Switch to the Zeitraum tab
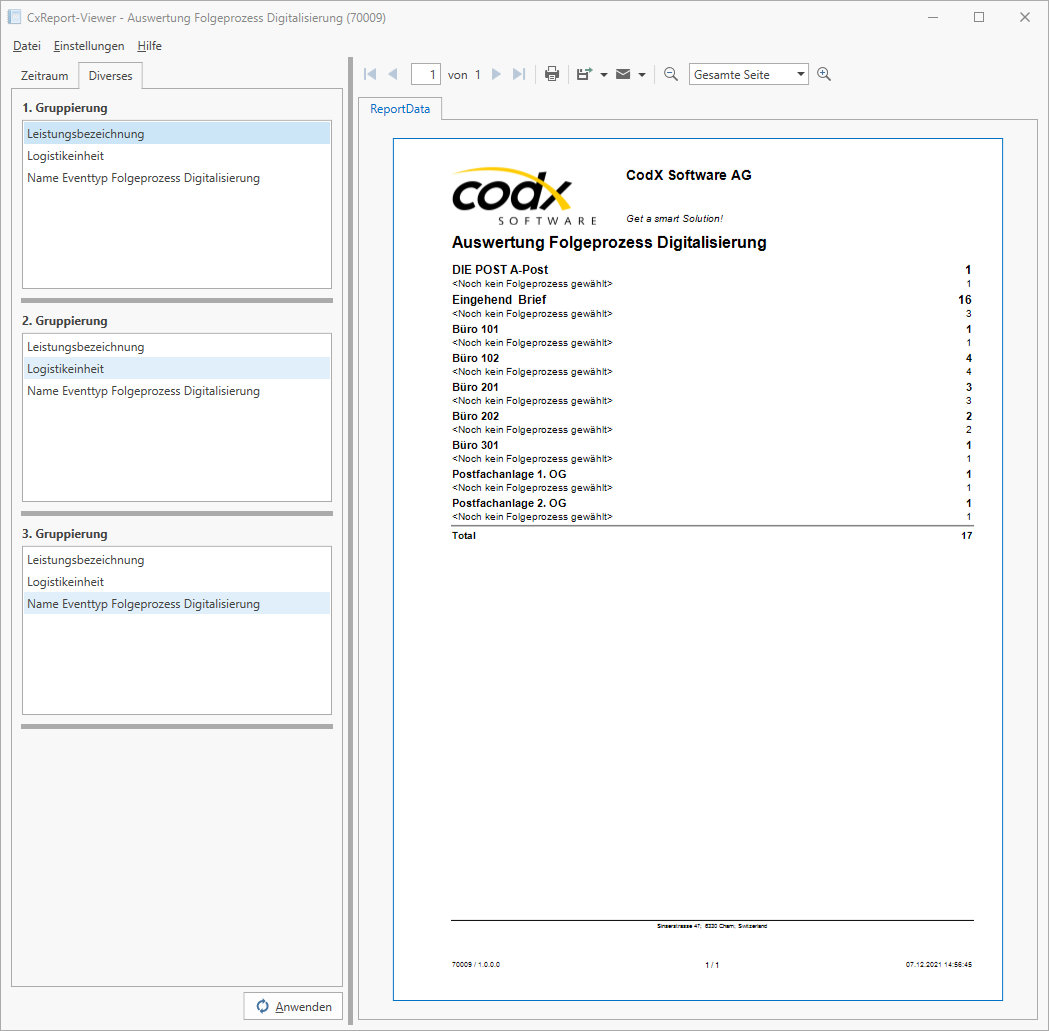 point(44,75)
